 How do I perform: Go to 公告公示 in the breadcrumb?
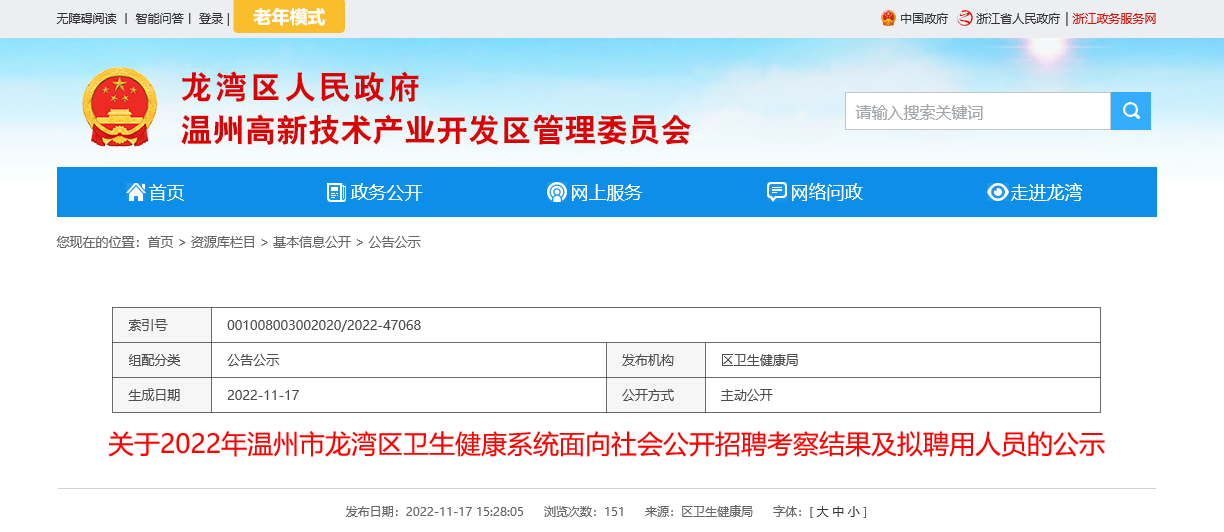395,242
